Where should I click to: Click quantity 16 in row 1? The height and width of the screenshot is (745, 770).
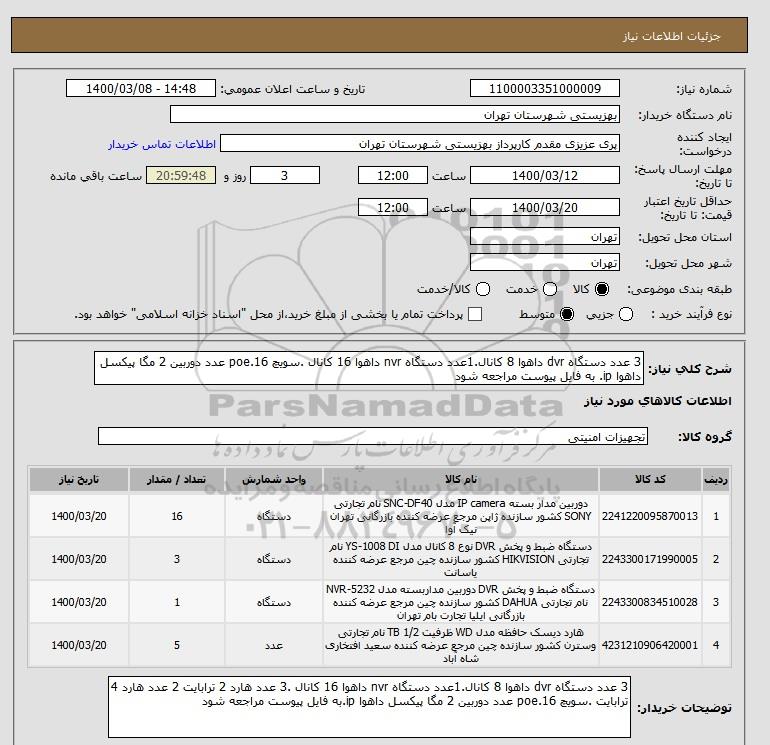click(x=177, y=516)
